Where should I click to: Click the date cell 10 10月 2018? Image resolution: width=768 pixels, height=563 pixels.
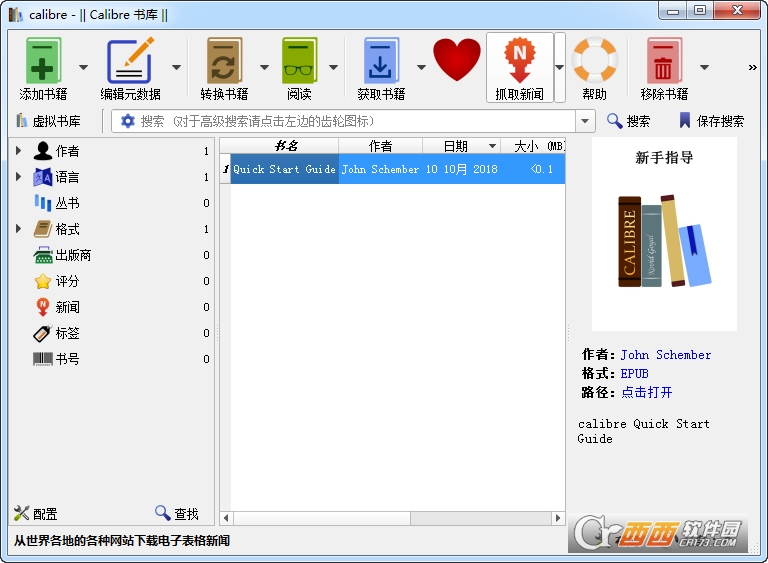coord(461,169)
